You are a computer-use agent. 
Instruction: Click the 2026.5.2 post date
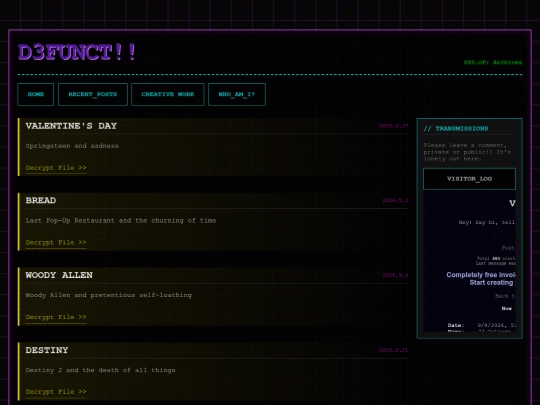point(395,200)
